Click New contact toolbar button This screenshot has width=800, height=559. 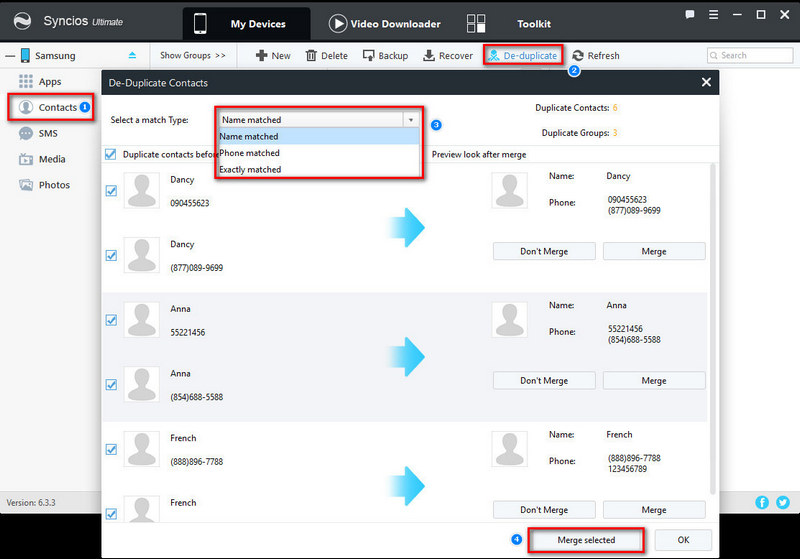[273, 56]
